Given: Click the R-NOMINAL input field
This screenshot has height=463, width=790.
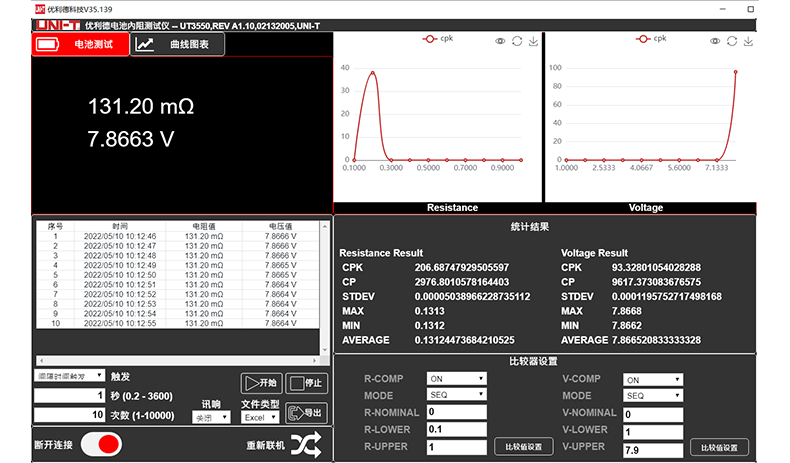Looking at the screenshot, I should pos(456,412).
